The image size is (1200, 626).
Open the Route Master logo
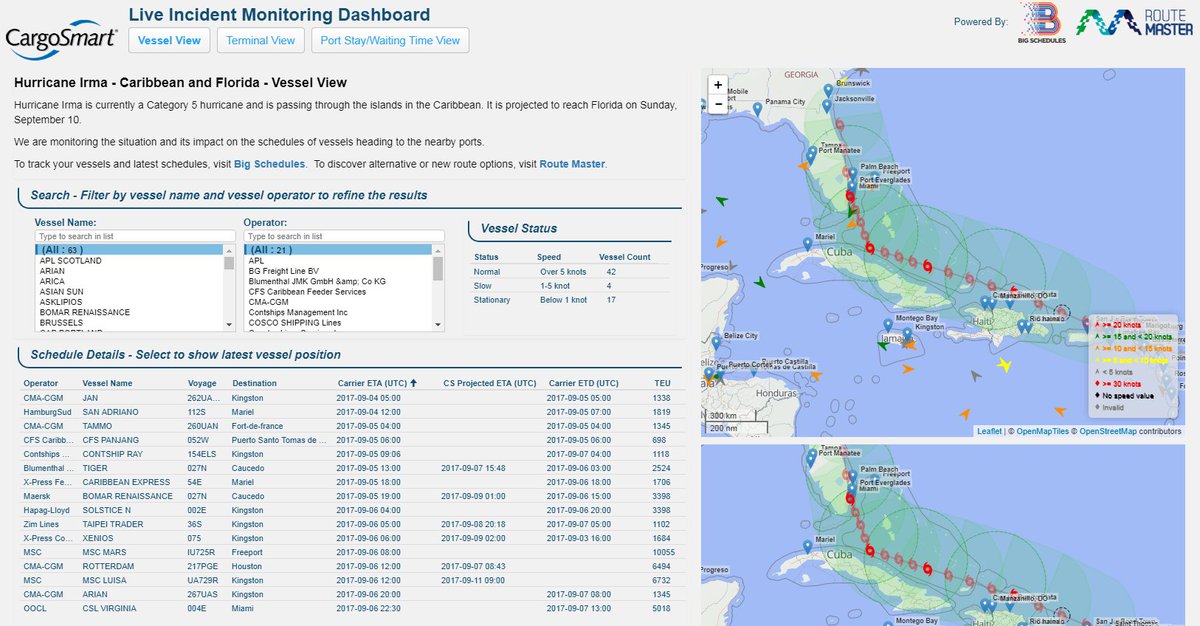(x=1135, y=23)
